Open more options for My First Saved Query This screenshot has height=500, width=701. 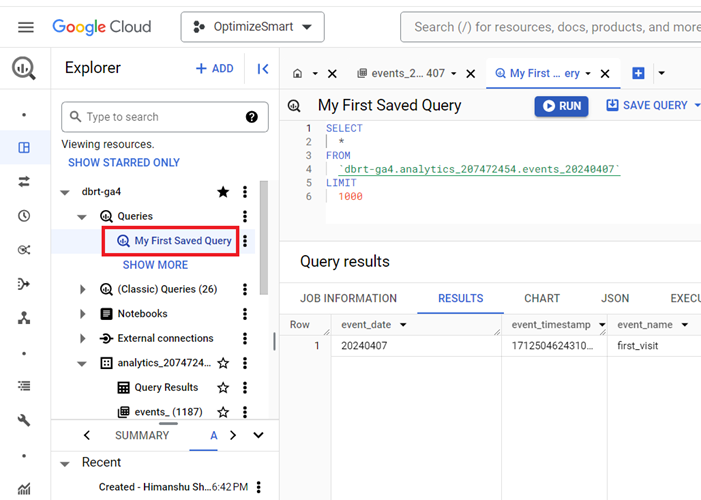tap(245, 241)
